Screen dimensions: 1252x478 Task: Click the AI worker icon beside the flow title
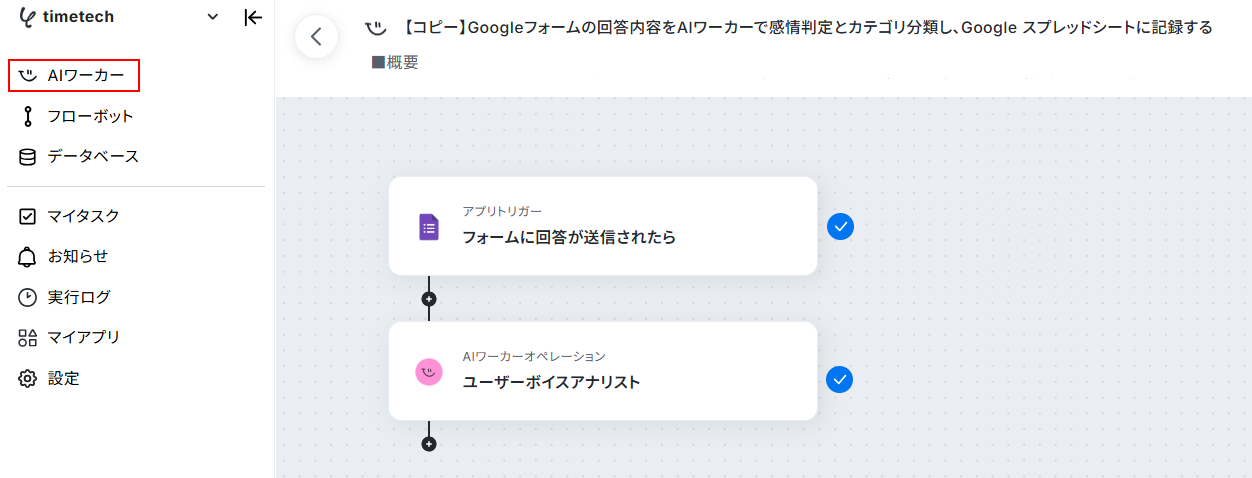(375, 28)
